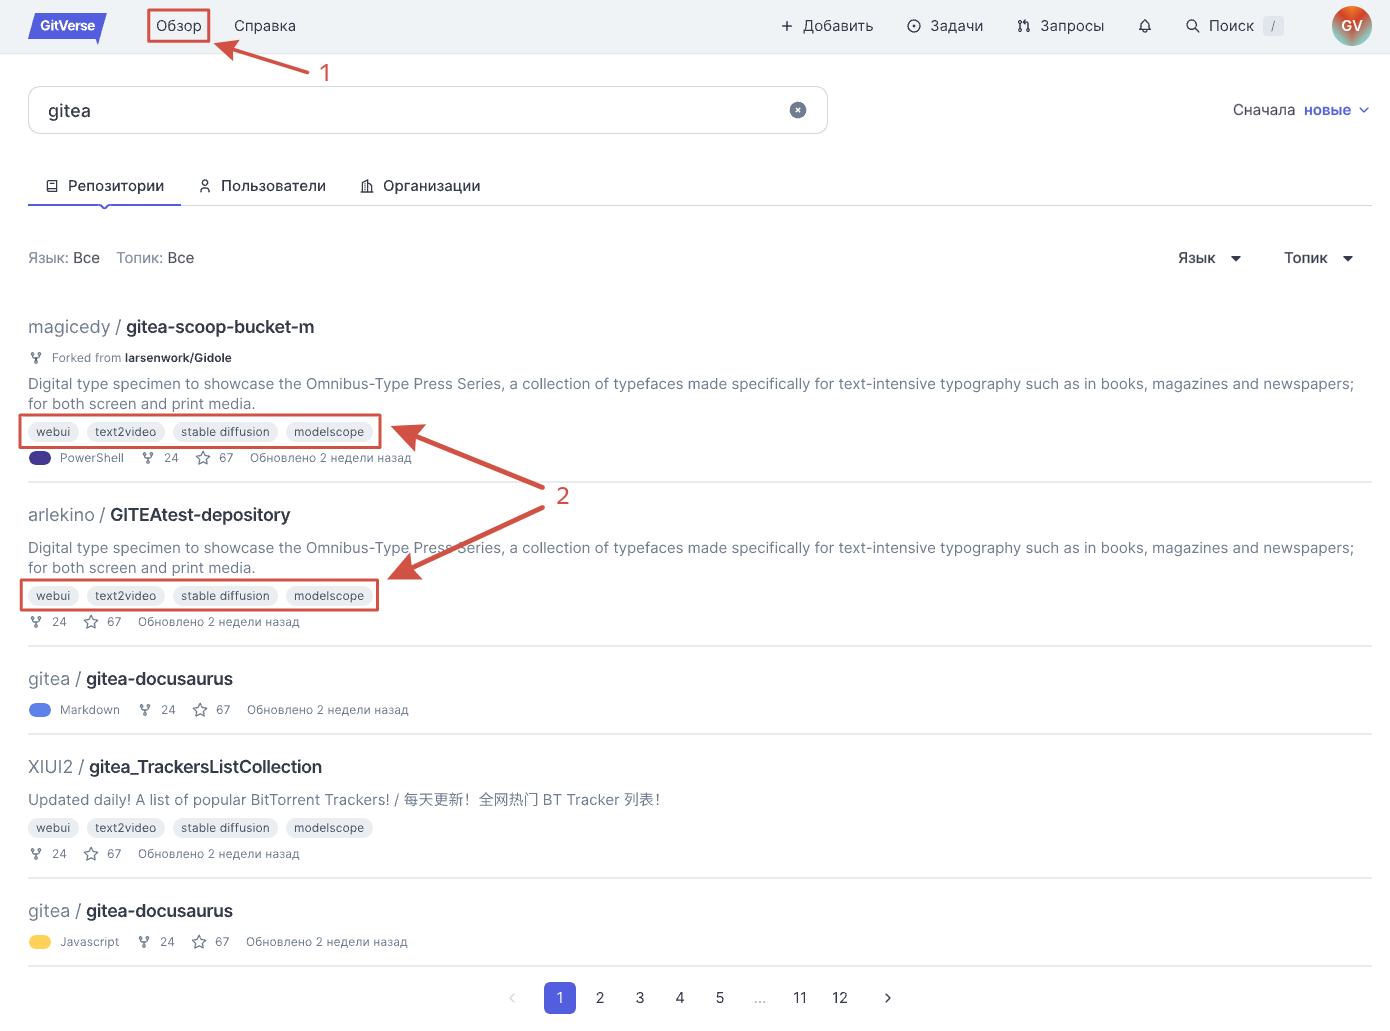Viewport: 1390px width, 1031px height.
Task: Click the fork icon beside Forked from
Action: (36, 358)
